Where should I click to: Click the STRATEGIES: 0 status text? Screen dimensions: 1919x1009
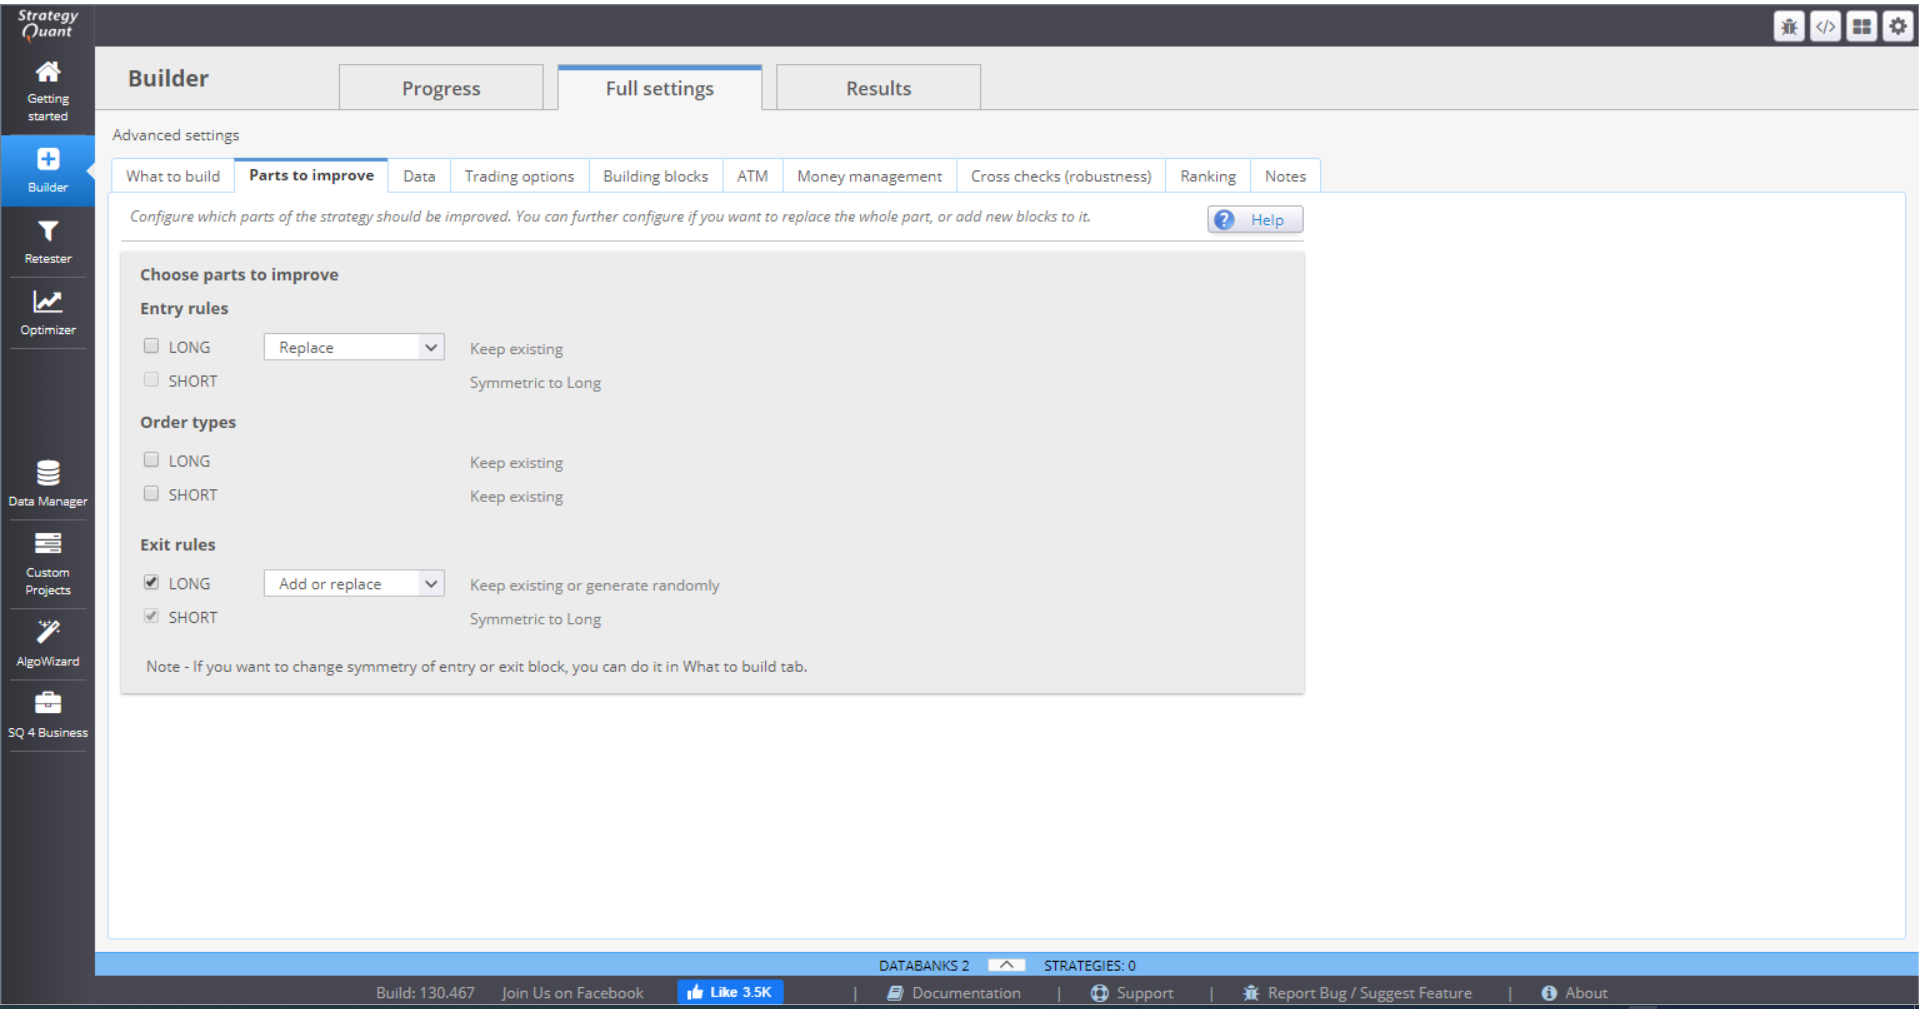[1090, 965]
